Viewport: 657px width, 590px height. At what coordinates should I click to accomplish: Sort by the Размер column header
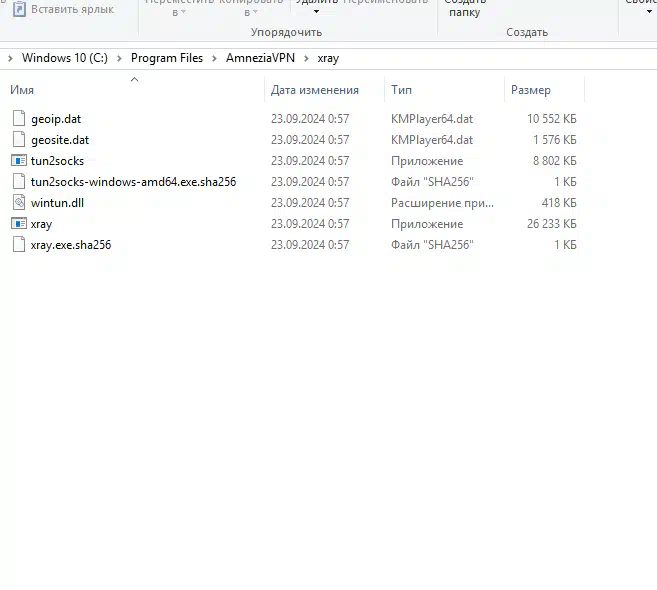coord(530,90)
